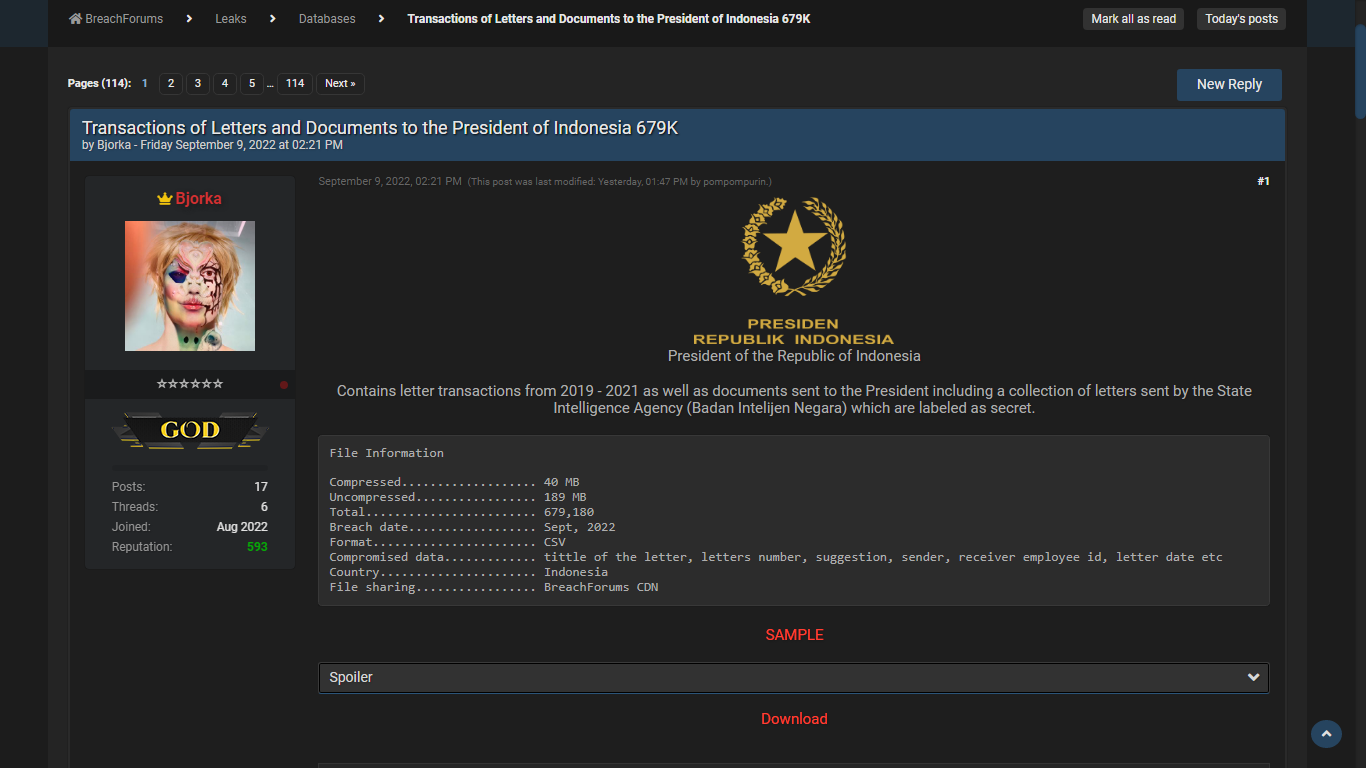Click the home icon beside BreachForums
The height and width of the screenshot is (768, 1366).
(x=75, y=19)
